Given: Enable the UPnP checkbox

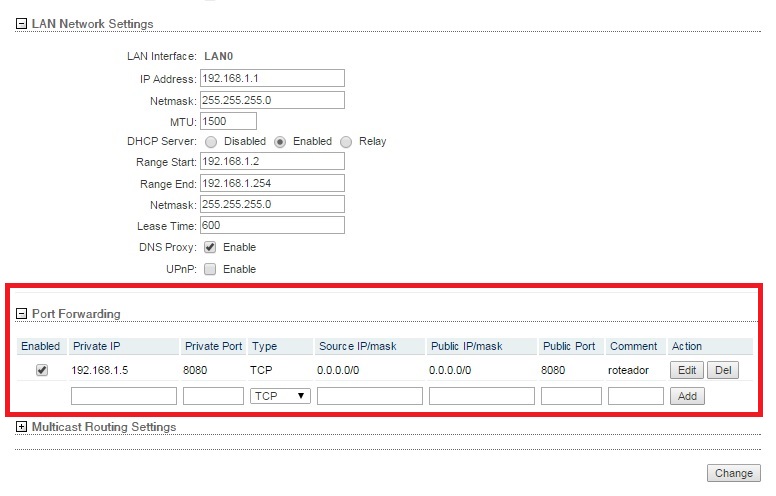Looking at the screenshot, I should (x=210, y=269).
